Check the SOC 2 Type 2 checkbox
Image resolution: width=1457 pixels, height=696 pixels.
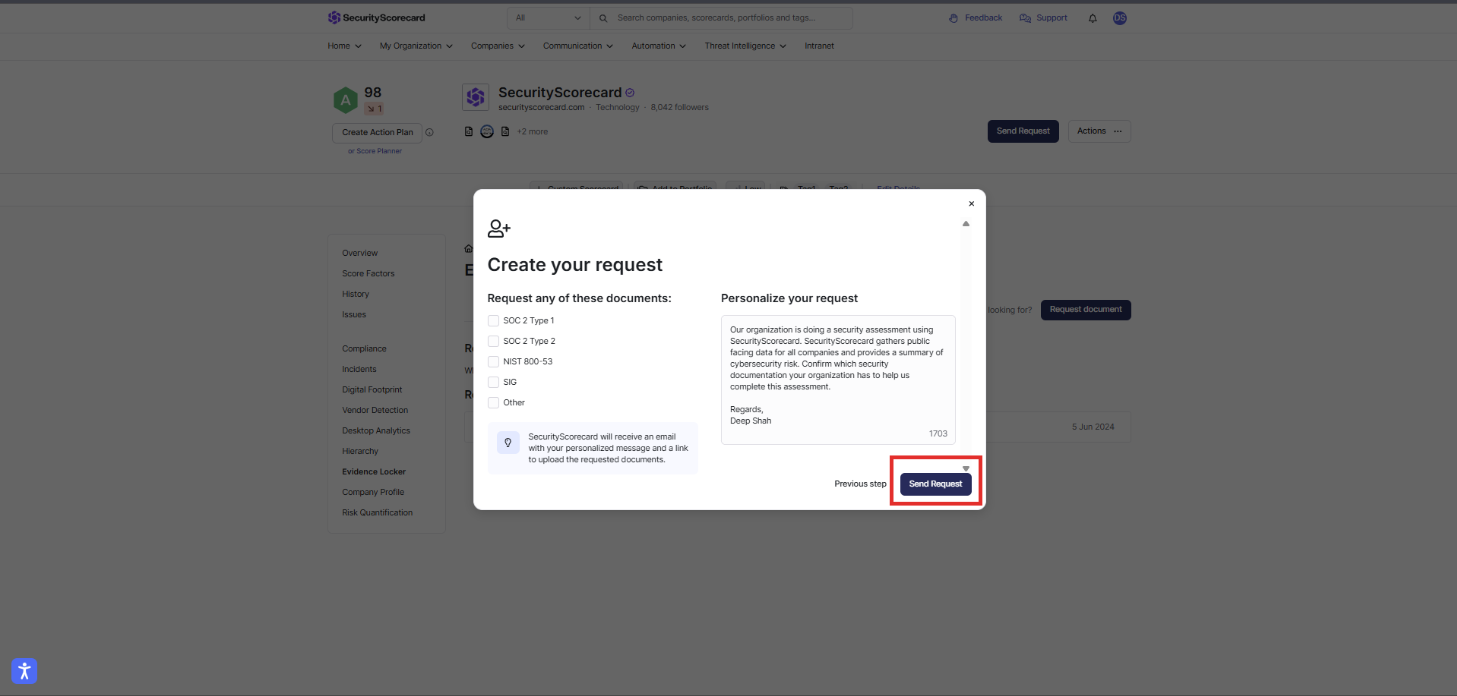click(493, 341)
